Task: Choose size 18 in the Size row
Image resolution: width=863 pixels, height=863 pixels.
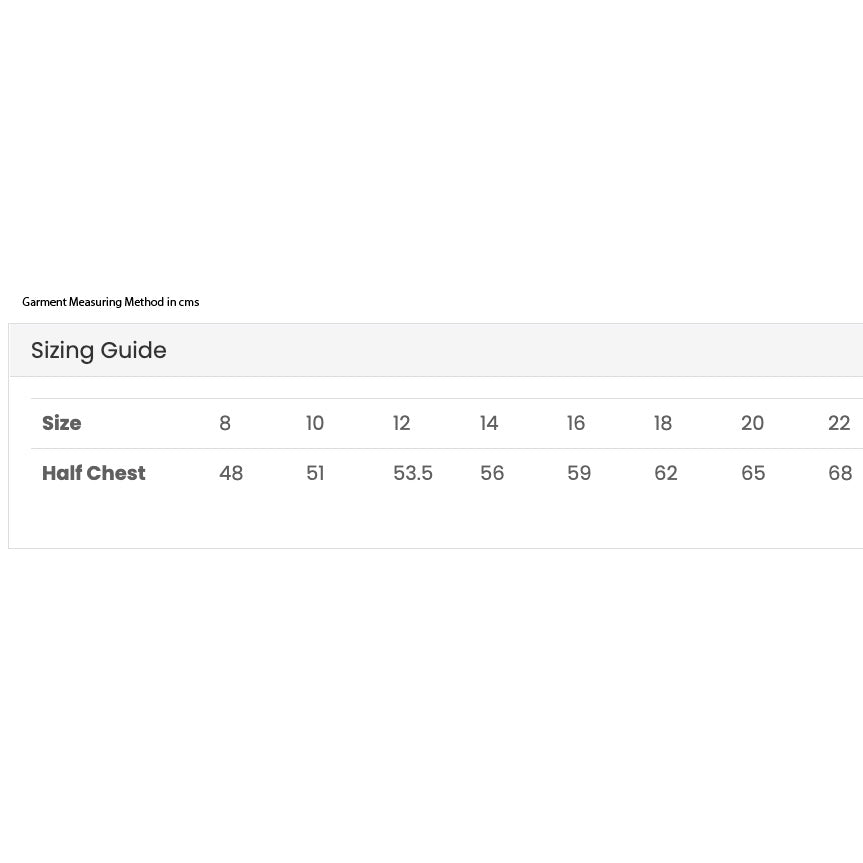Action: [x=663, y=423]
